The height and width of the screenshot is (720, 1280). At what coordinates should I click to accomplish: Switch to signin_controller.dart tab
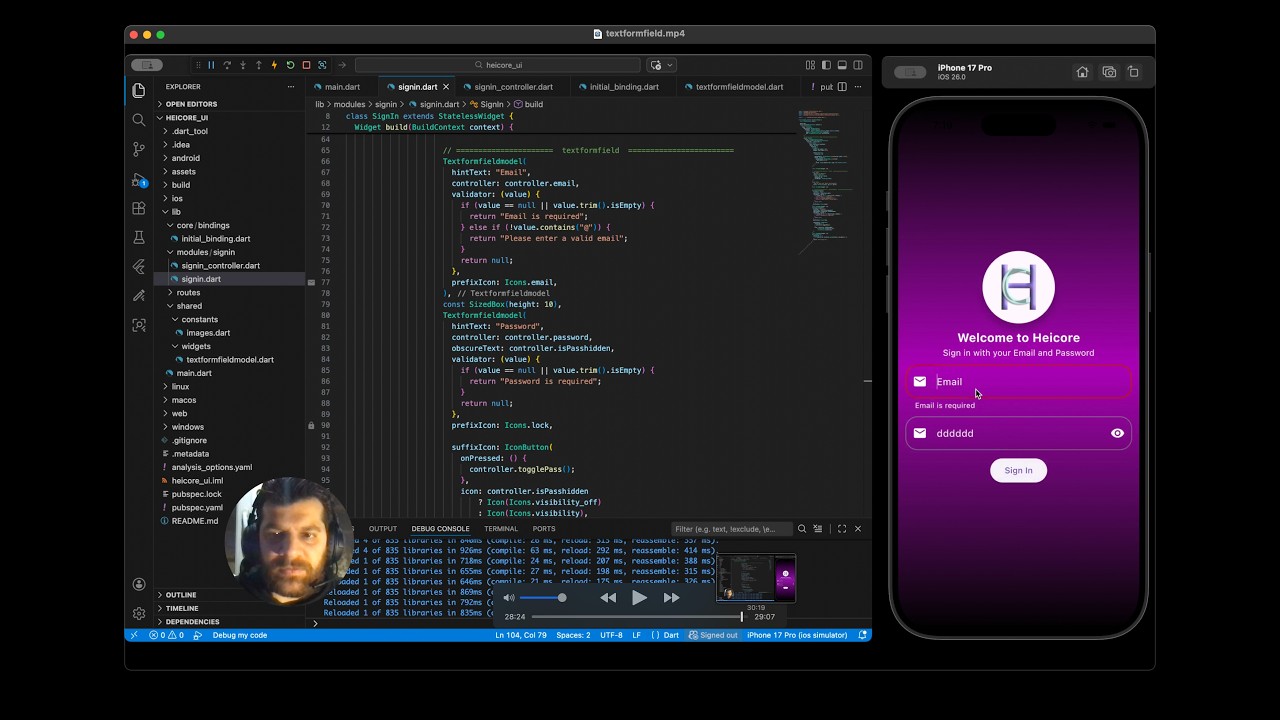pos(513,87)
